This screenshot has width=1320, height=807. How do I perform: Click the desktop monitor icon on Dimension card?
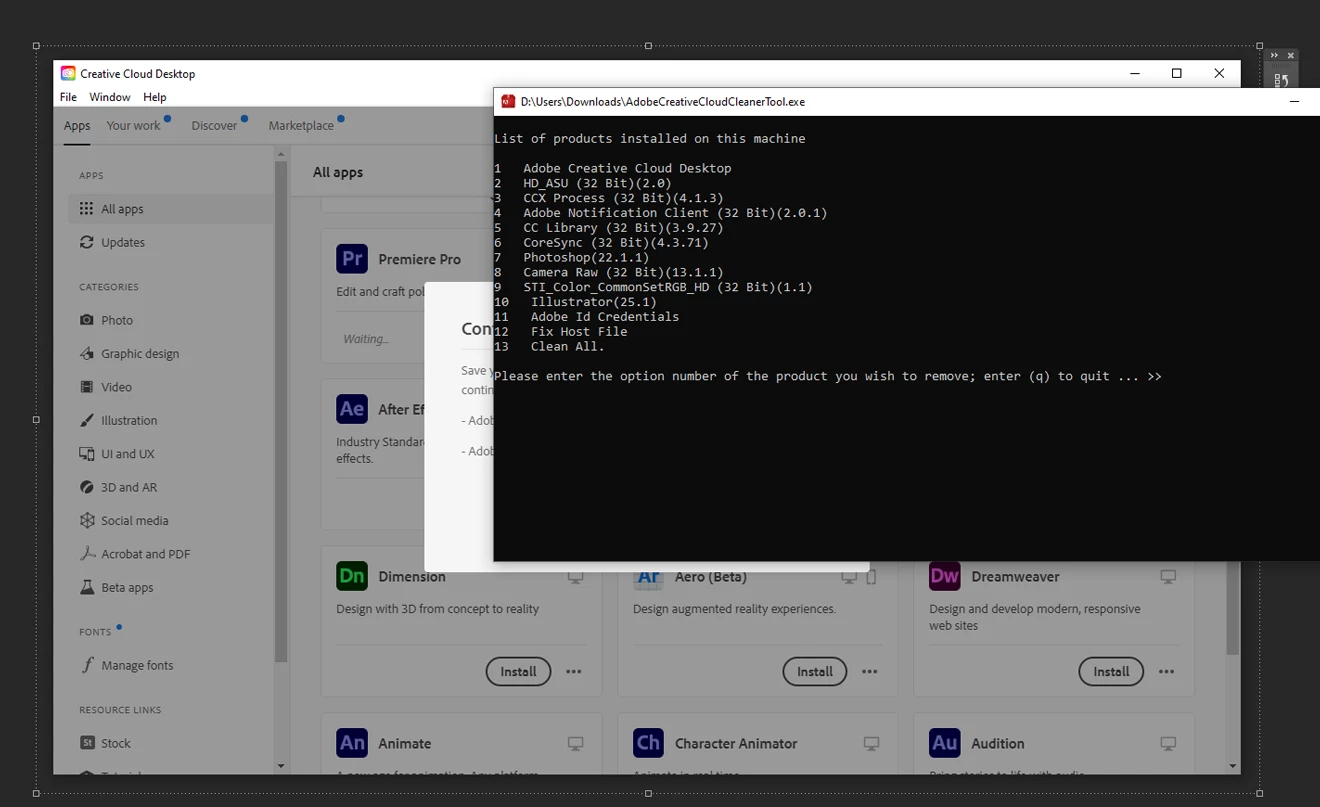(x=575, y=577)
